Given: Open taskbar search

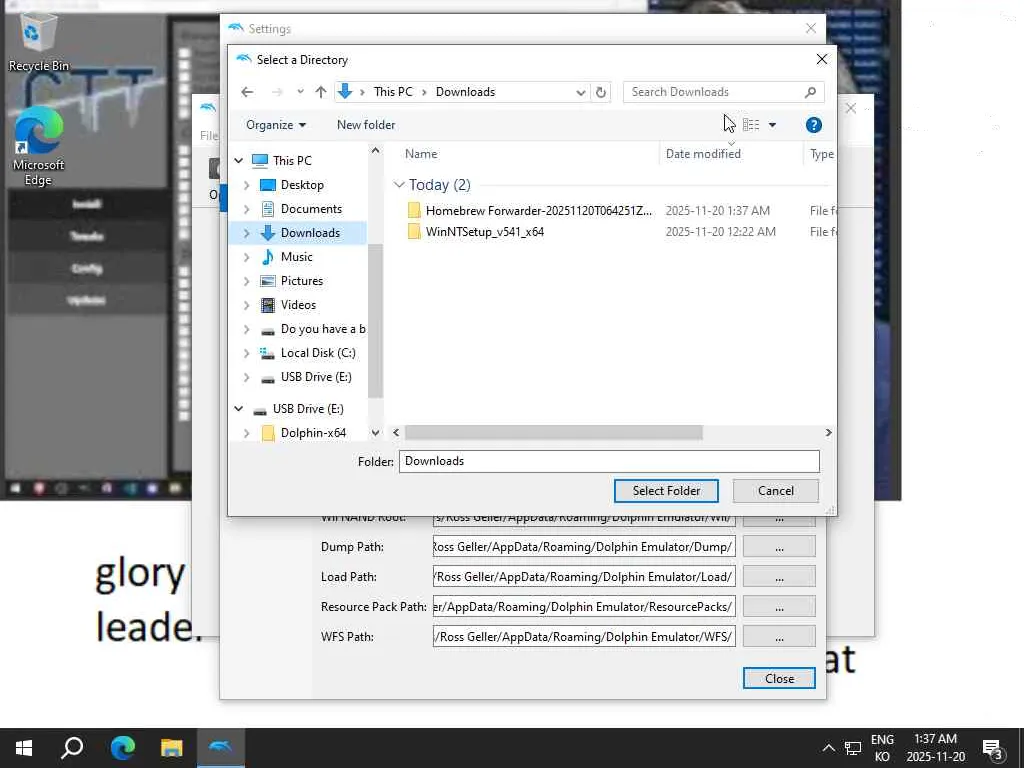Looking at the screenshot, I should (72, 748).
